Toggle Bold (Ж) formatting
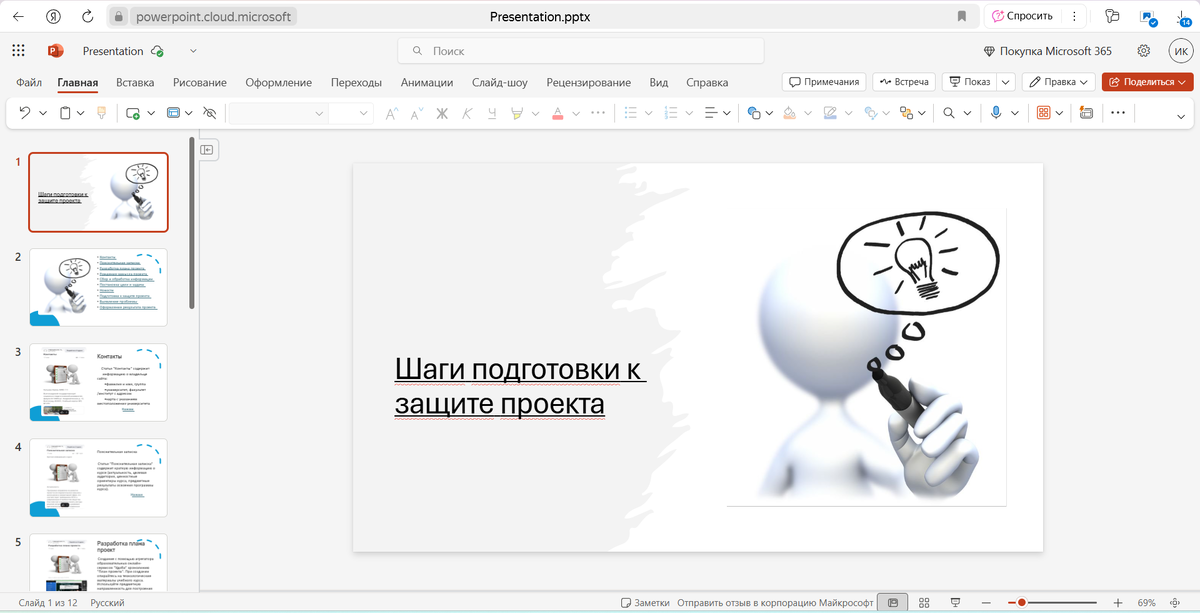The image size is (1200, 613). (x=442, y=113)
